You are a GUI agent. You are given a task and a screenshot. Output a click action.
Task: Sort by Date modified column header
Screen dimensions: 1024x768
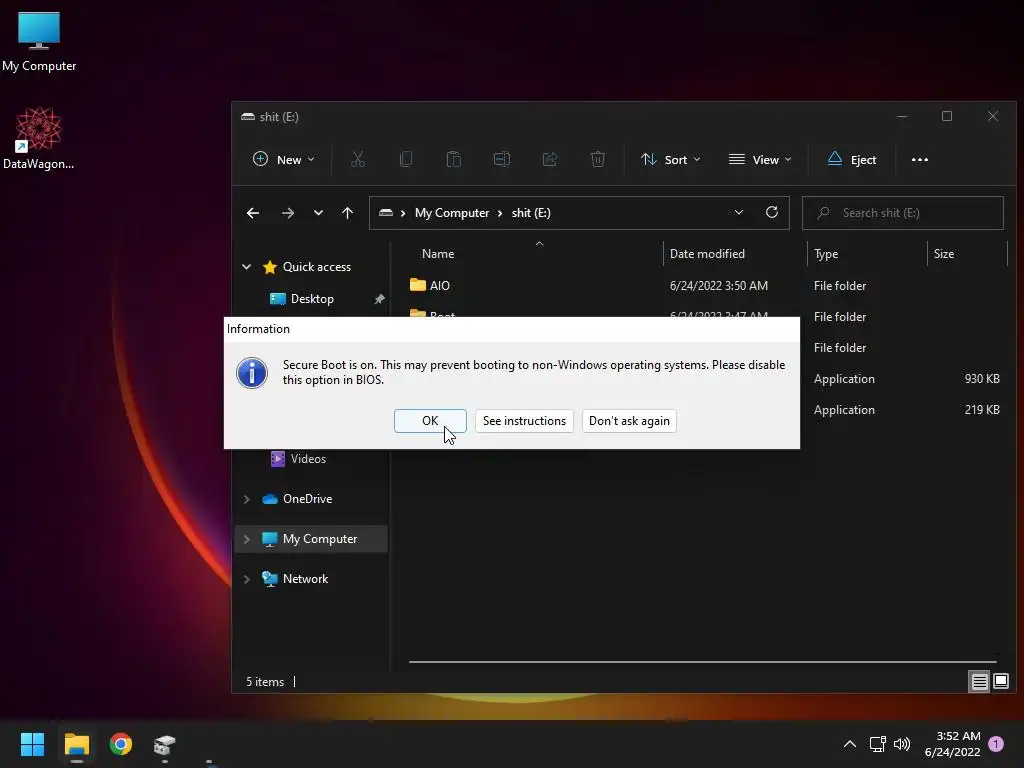707,254
